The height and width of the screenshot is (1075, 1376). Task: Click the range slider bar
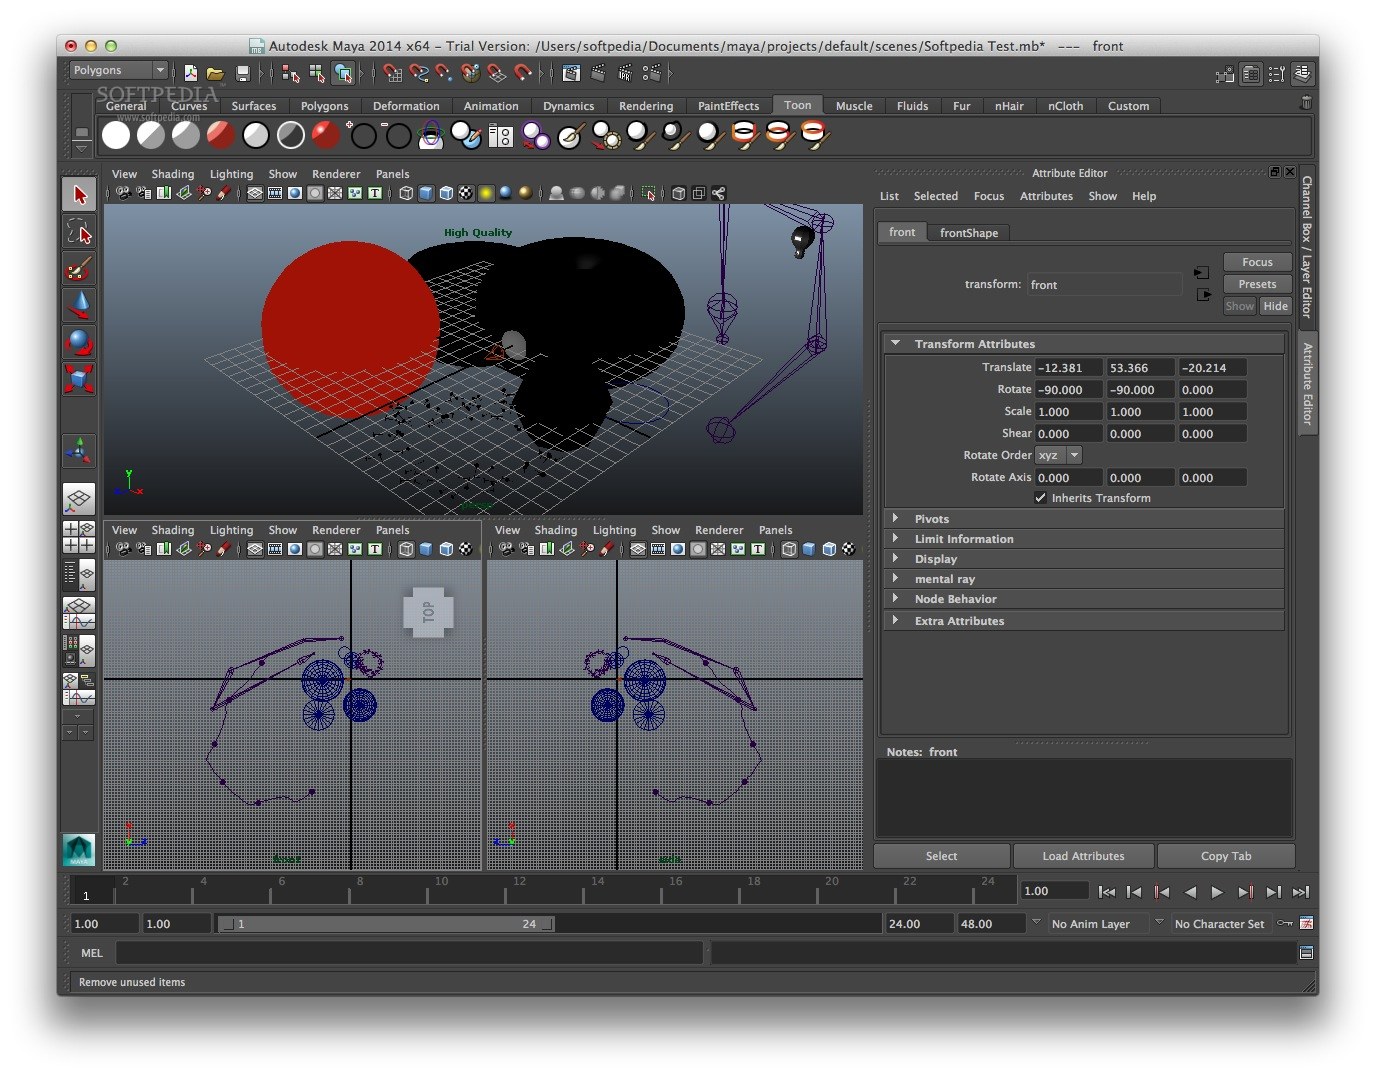(x=386, y=924)
